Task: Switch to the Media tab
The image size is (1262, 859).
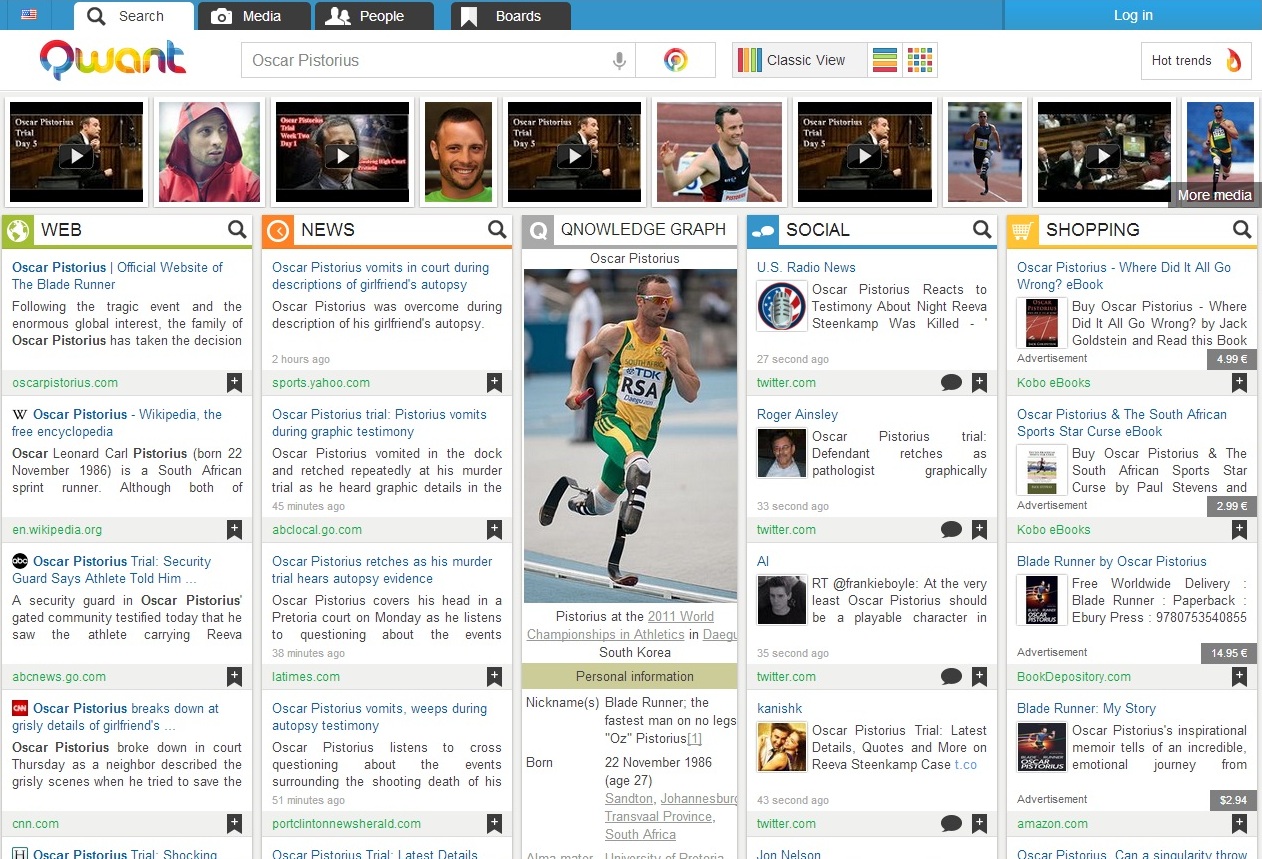Action: (254, 16)
